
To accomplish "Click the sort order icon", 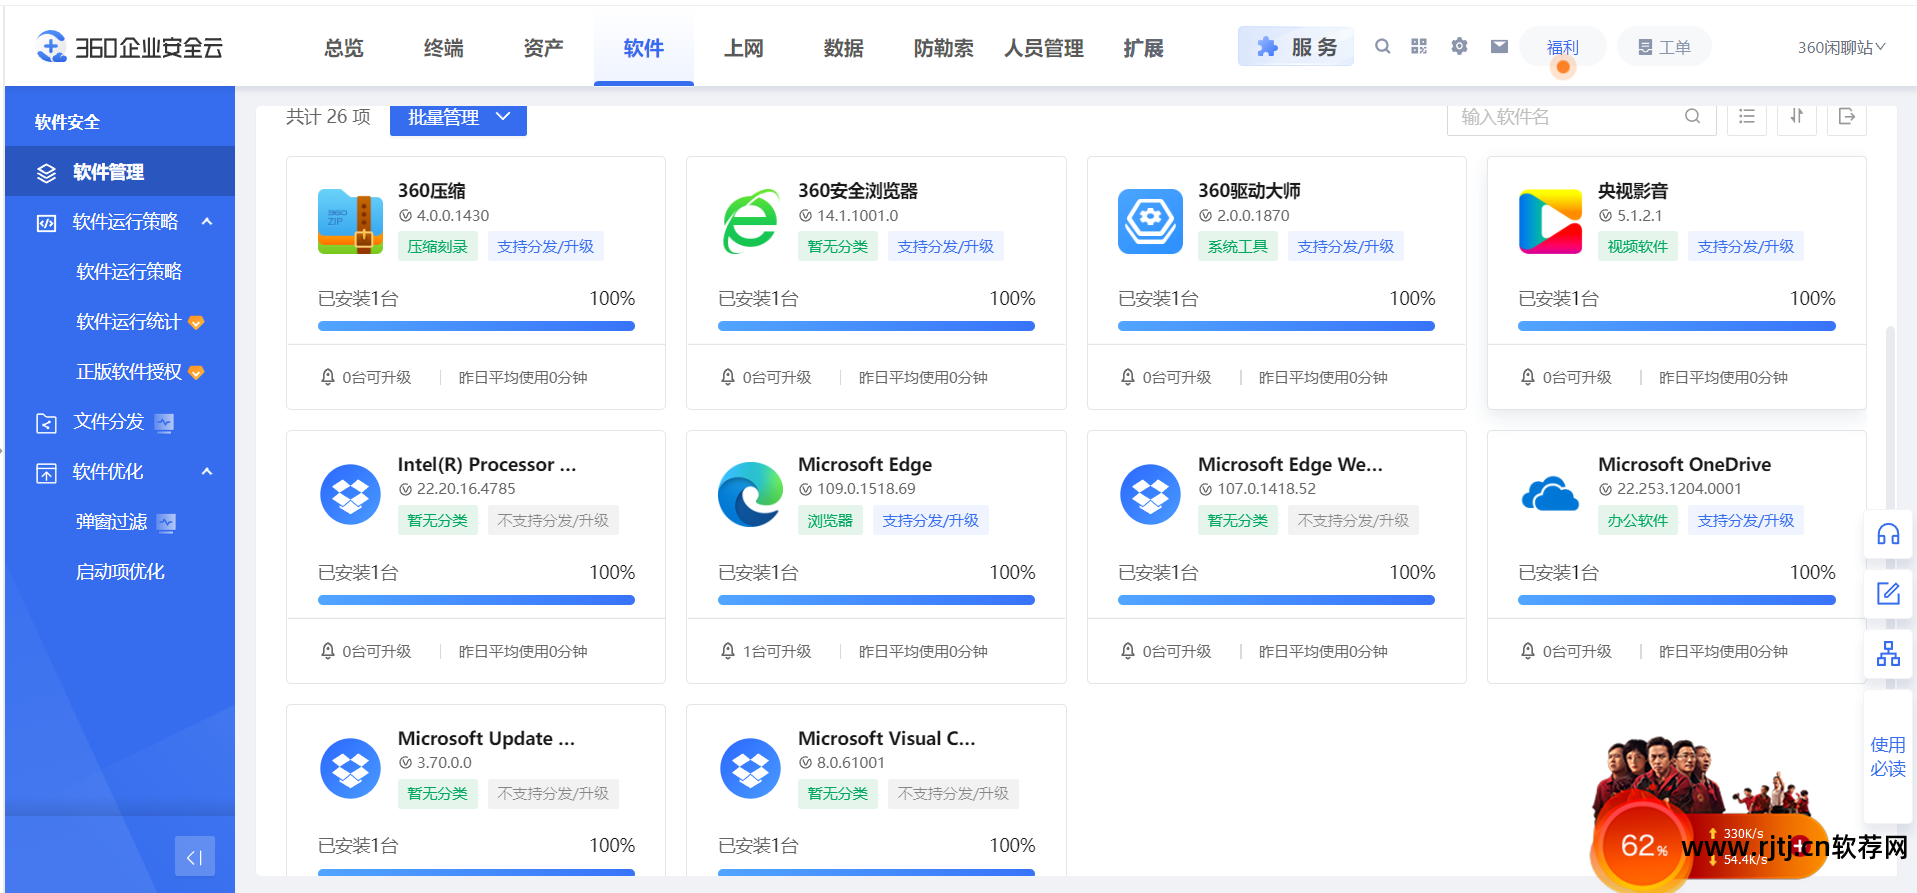I will pyautogui.click(x=1797, y=116).
